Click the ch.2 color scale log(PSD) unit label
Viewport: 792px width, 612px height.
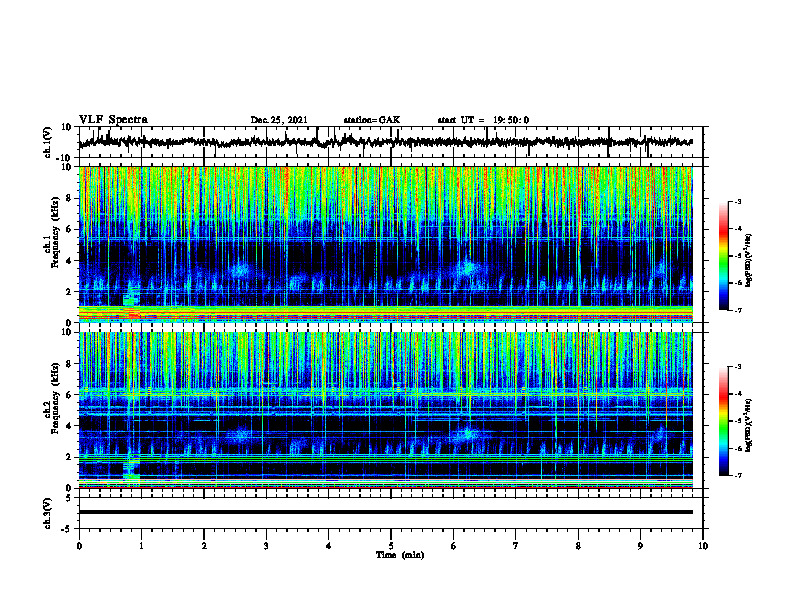[x=749, y=425]
